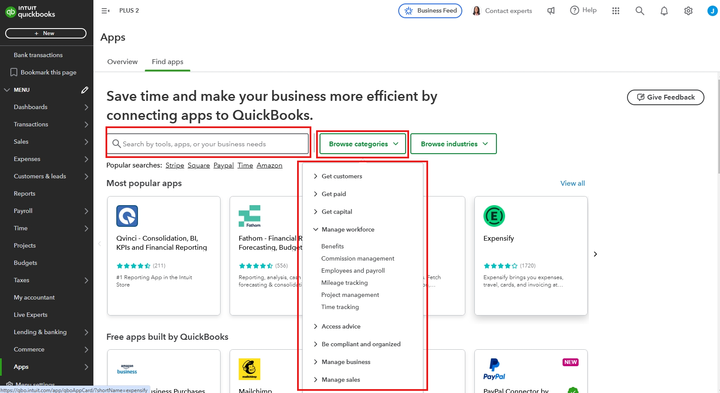
Task: Open Browse industries dropdown
Action: pos(454,144)
